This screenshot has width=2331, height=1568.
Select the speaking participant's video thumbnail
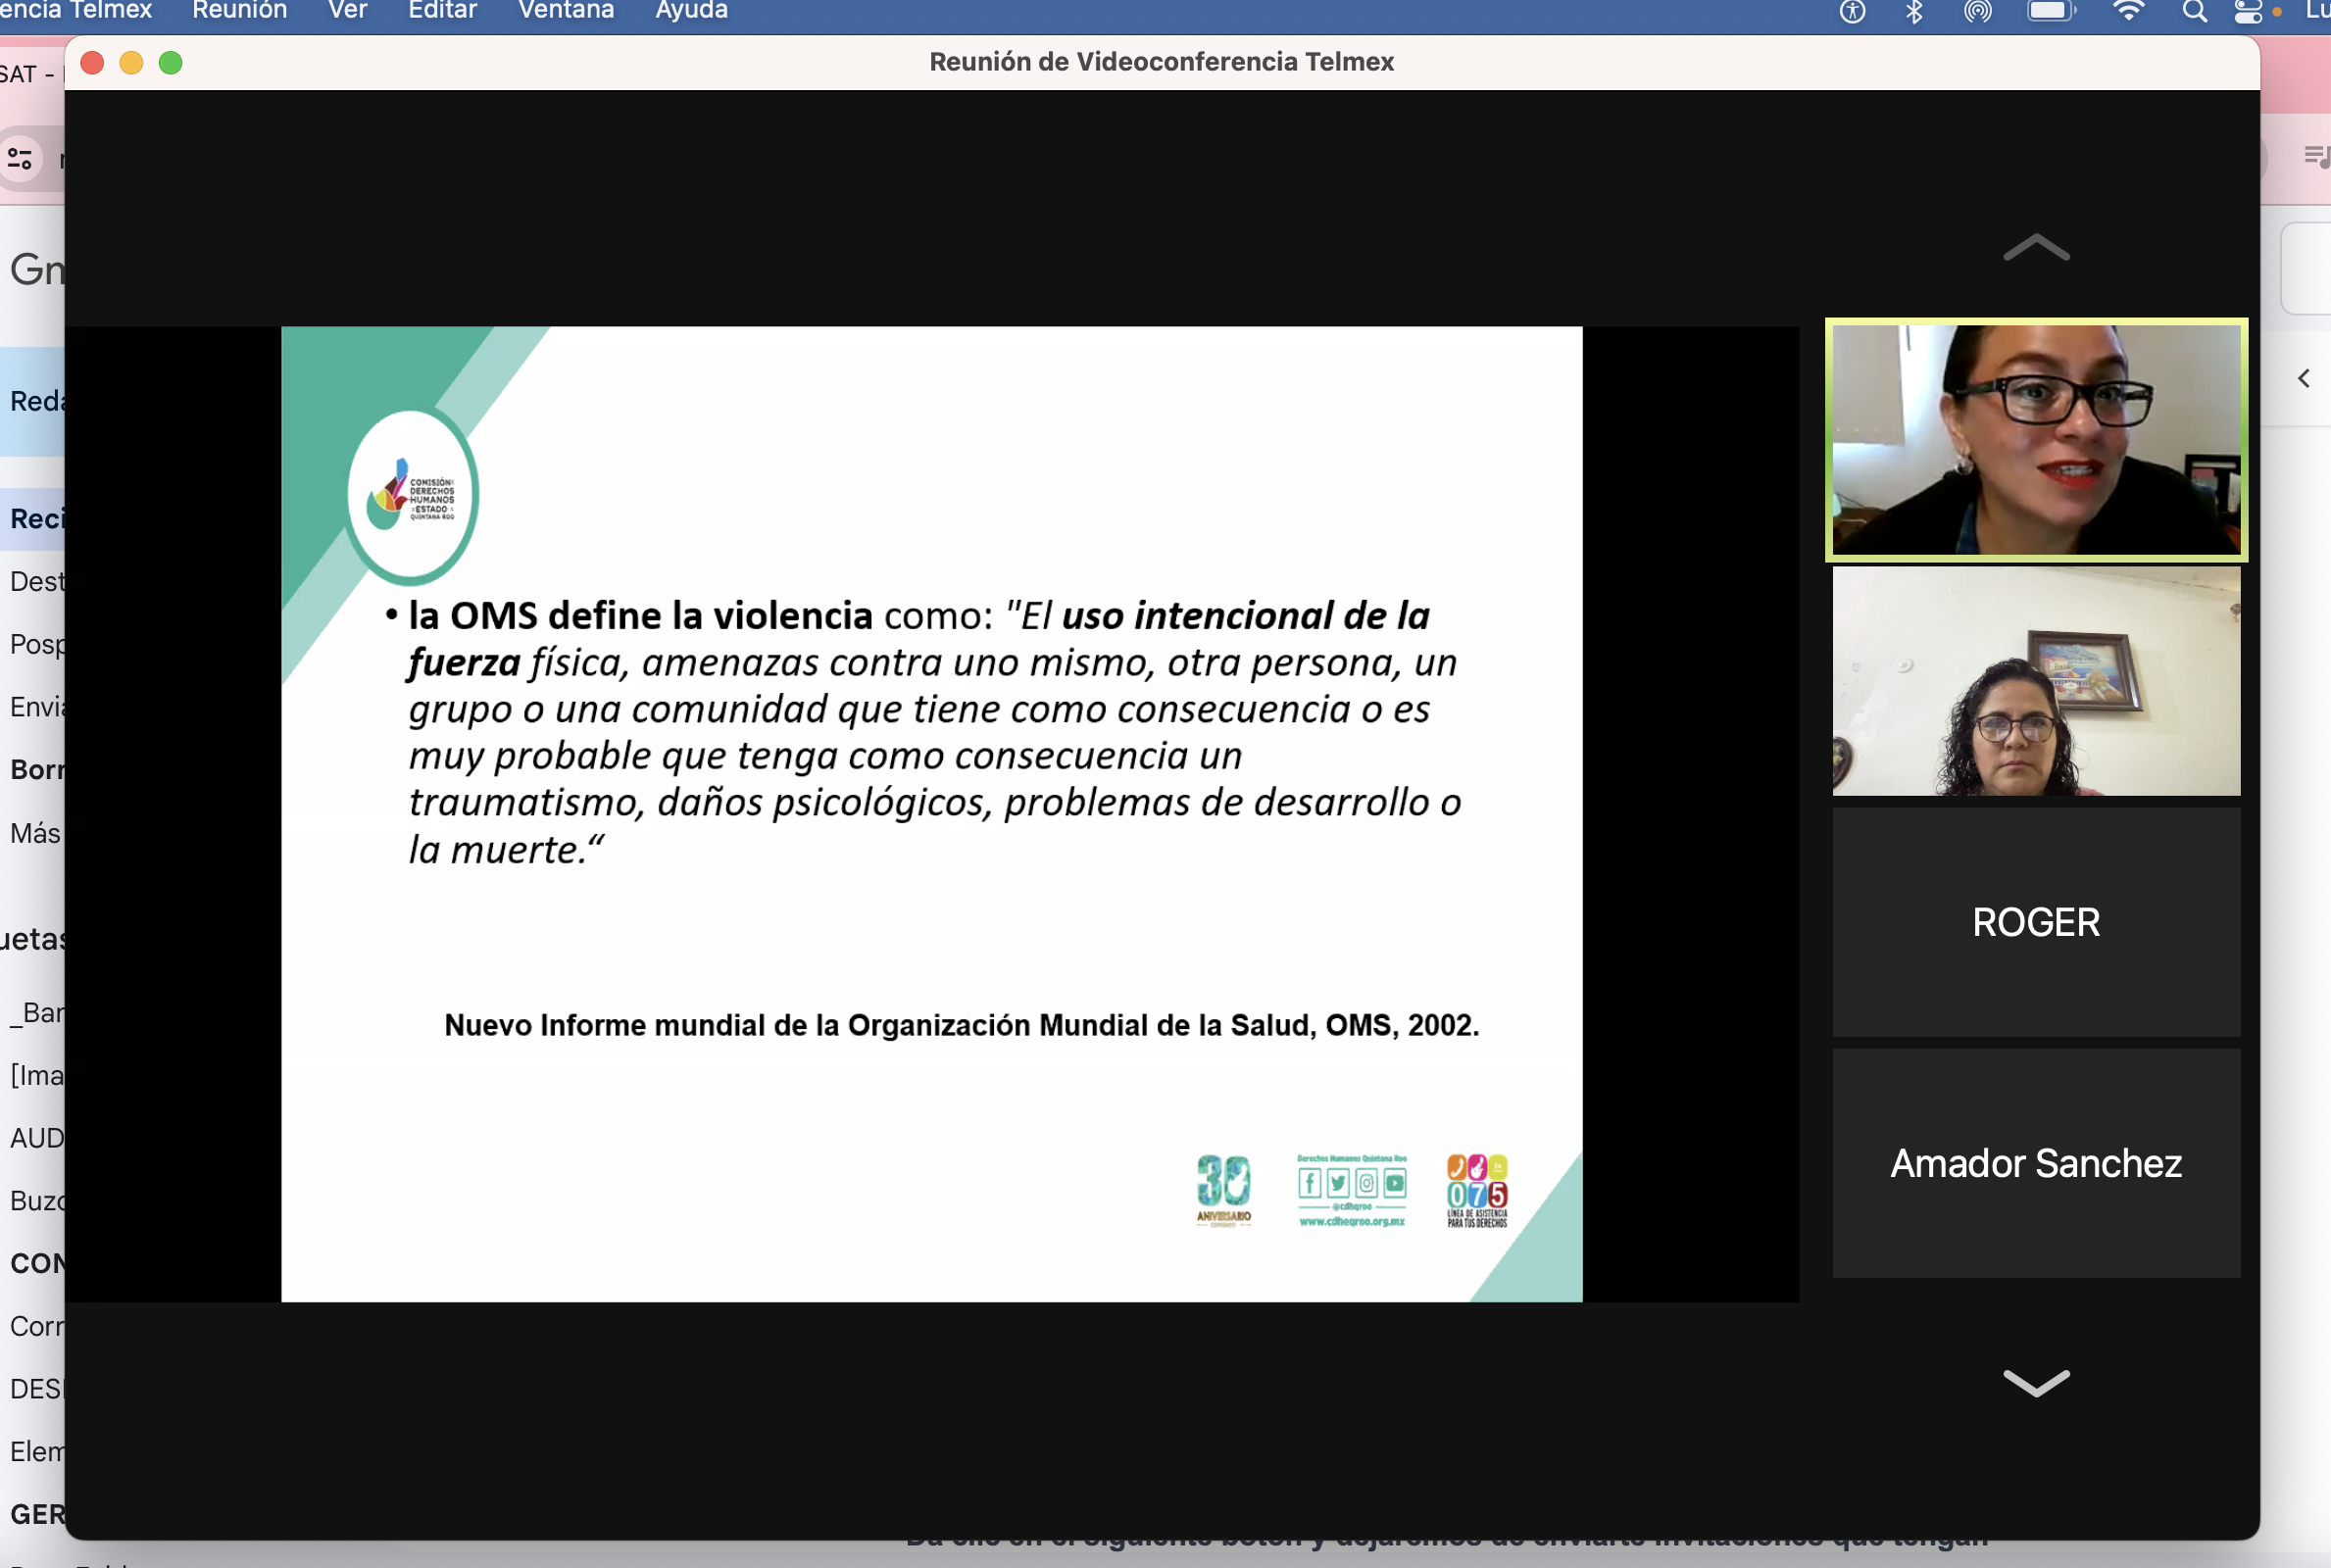2036,440
